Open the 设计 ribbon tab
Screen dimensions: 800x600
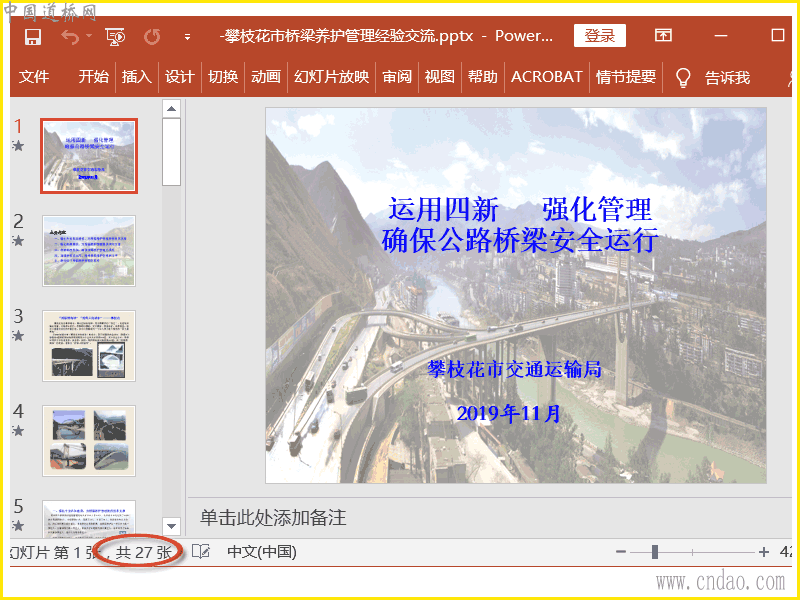tap(180, 77)
